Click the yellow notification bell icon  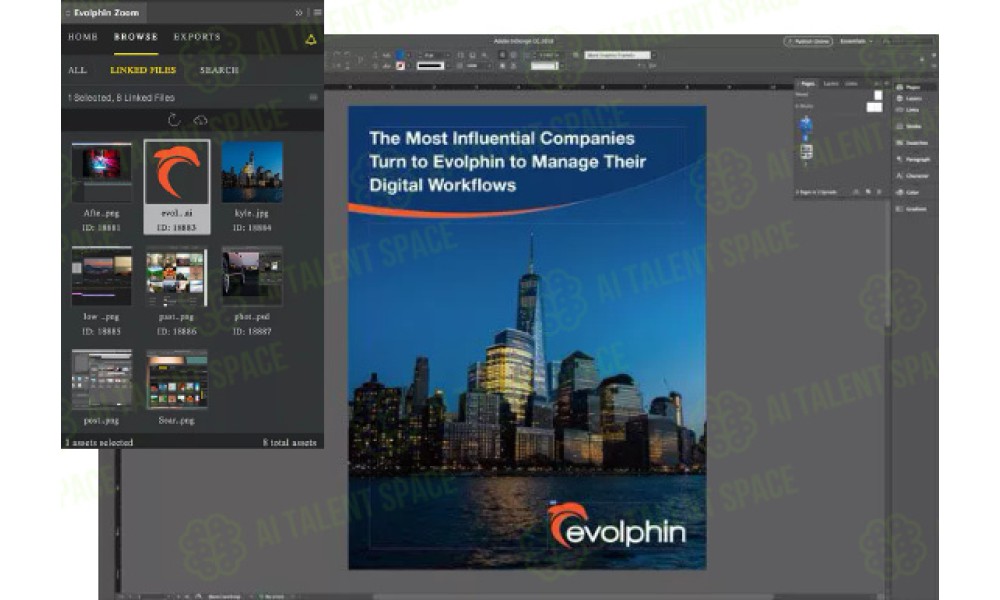point(311,40)
